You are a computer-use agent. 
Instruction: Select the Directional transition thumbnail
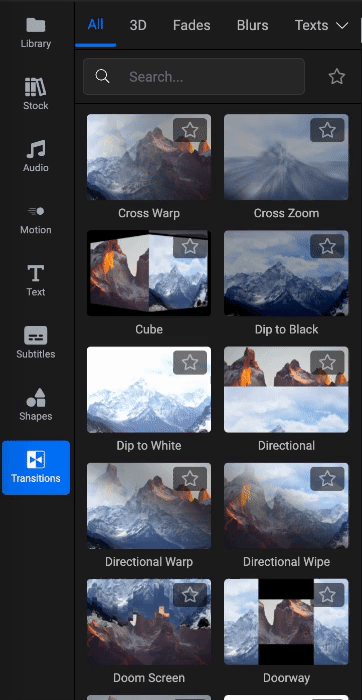[286, 389]
